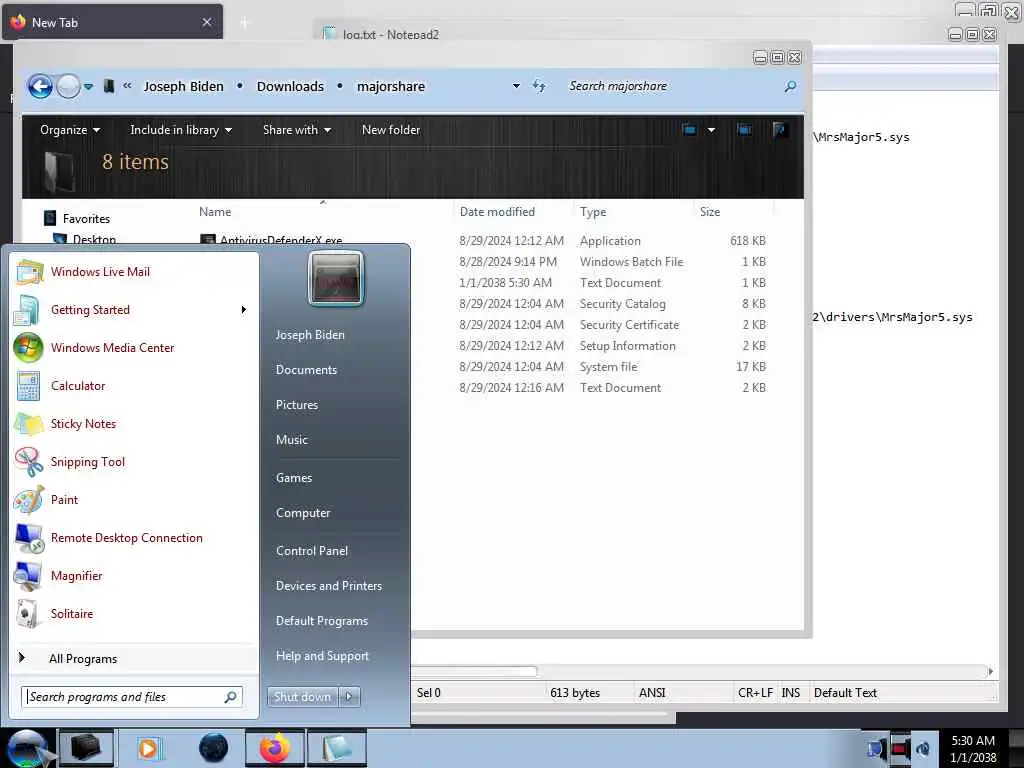Open Downloads breadcrumb in address bar

click(x=290, y=86)
